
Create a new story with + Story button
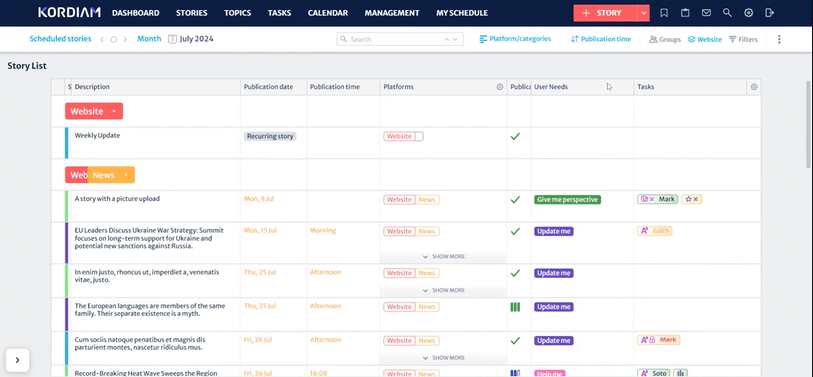click(x=605, y=13)
